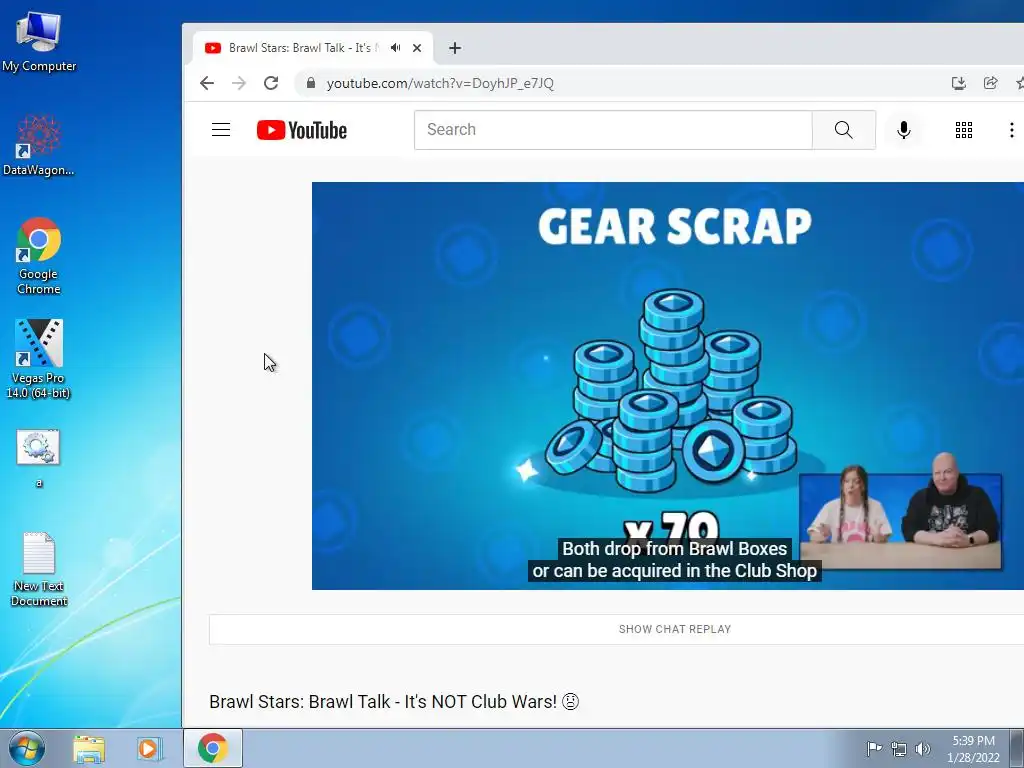The height and width of the screenshot is (768, 1024).
Task: Open Action Center flag tray icon
Action: point(874,748)
